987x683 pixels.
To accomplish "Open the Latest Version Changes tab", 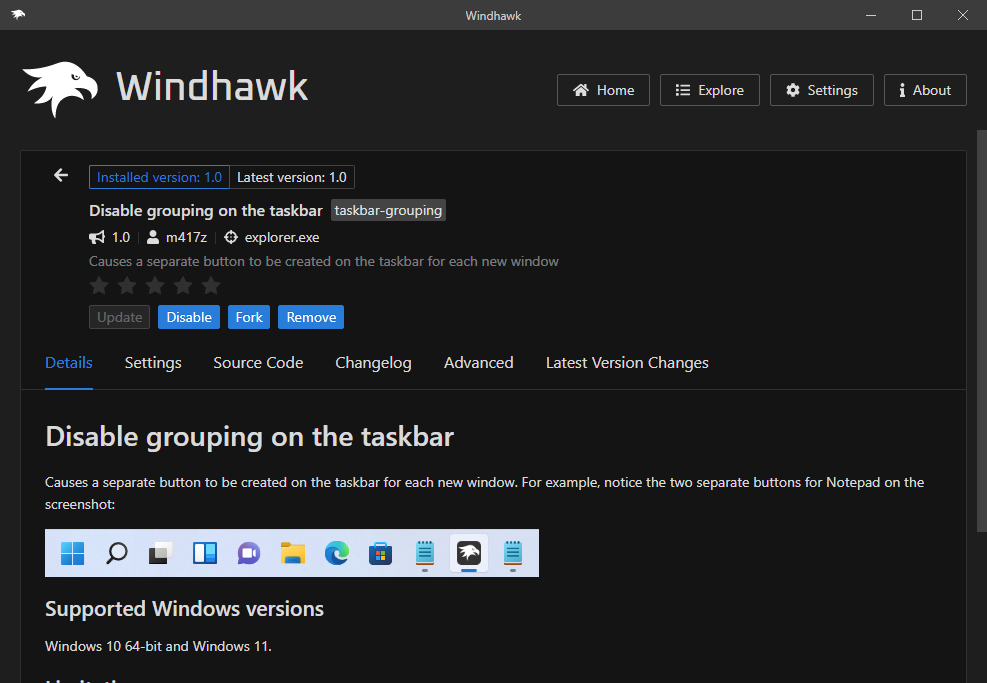I will (627, 363).
